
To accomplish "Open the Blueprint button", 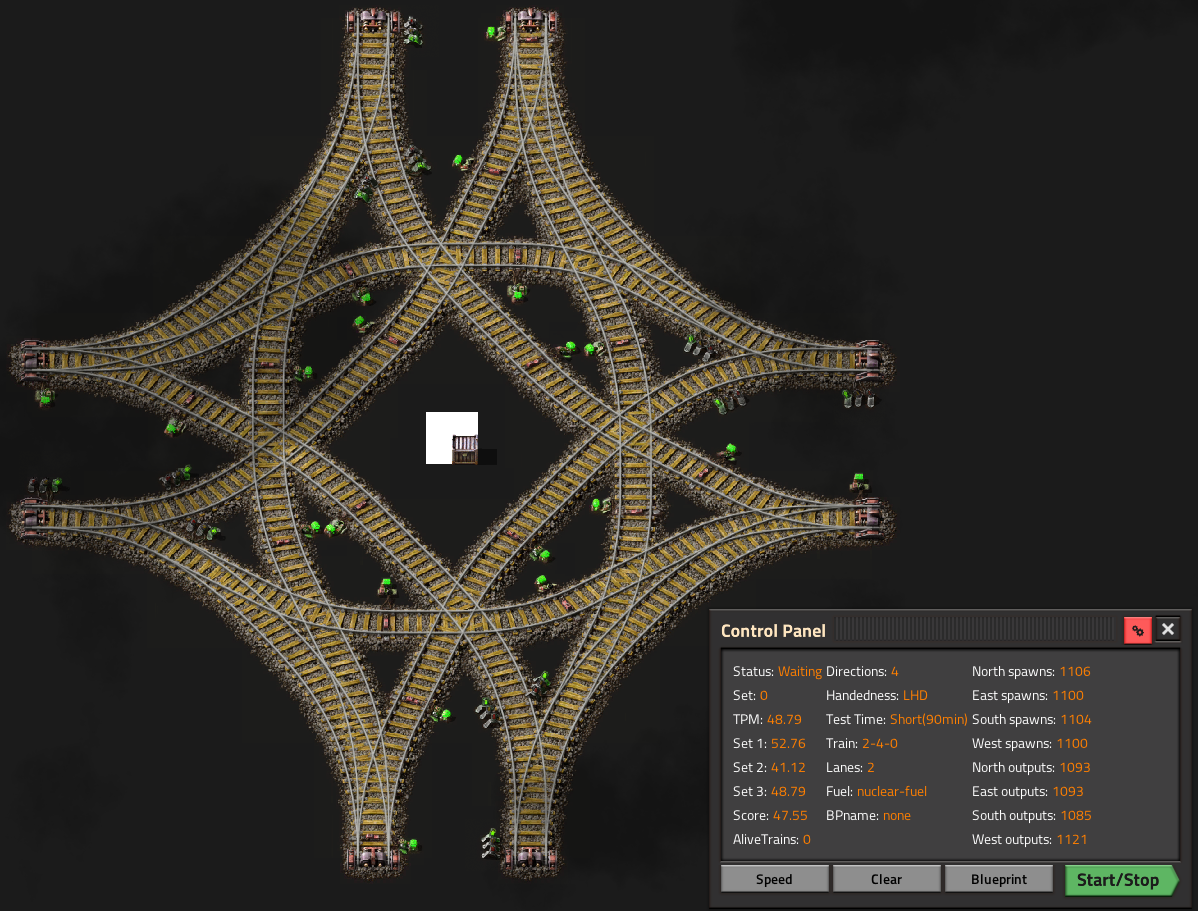I will click(x=999, y=879).
